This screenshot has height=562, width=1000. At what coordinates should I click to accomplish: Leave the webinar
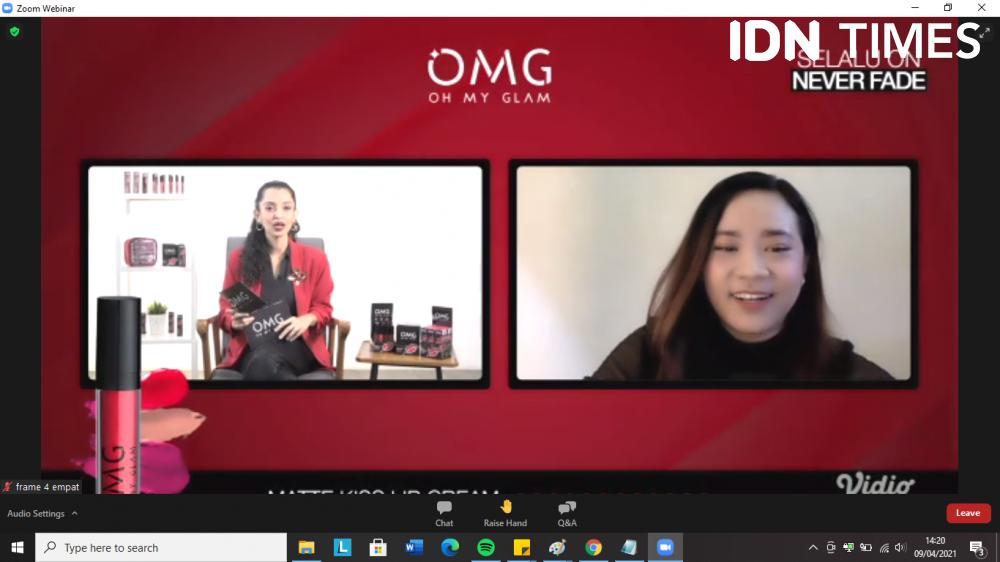tap(968, 513)
